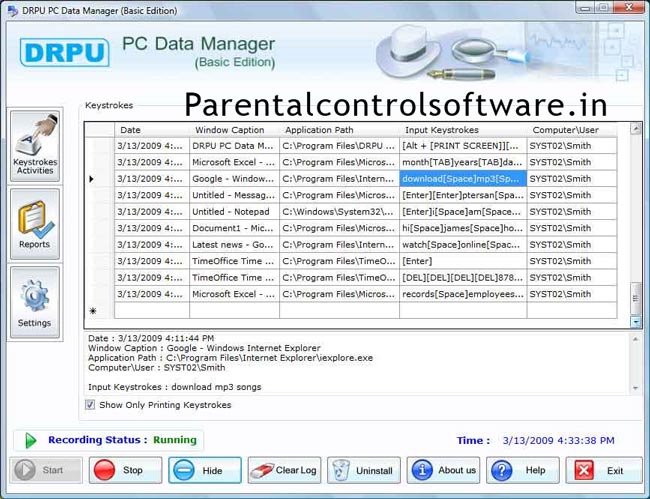Select '[DEL][DEL][DEL][DEL]878...' keystrokes cell

tap(463, 277)
